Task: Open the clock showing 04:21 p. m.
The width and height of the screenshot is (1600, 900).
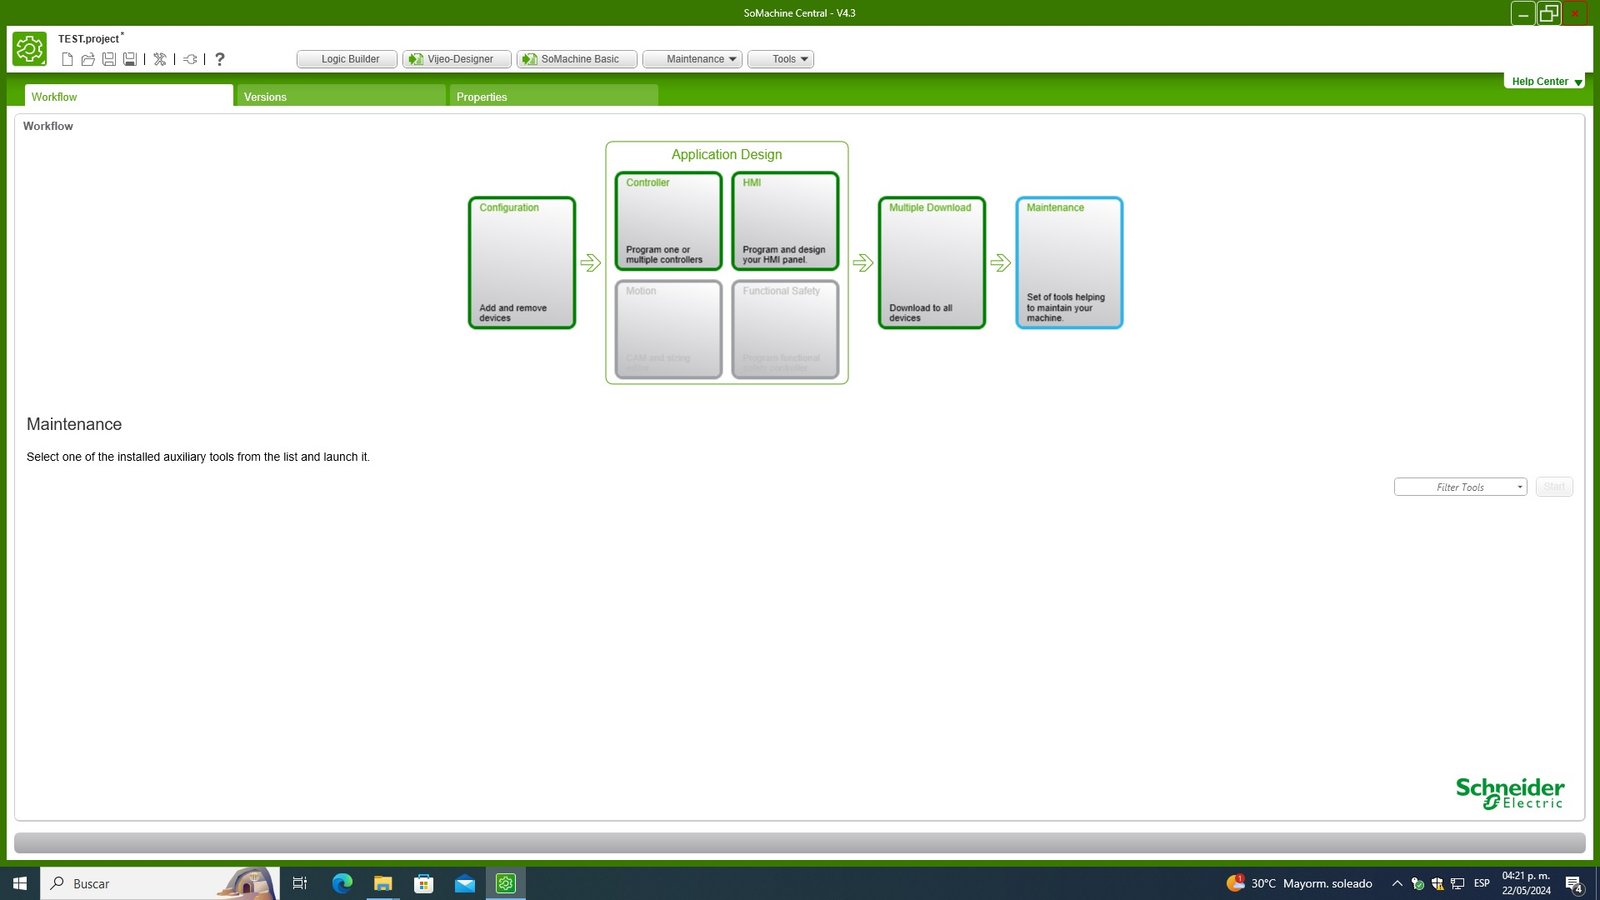Action: pyautogui.click(x=1526, y=883)
